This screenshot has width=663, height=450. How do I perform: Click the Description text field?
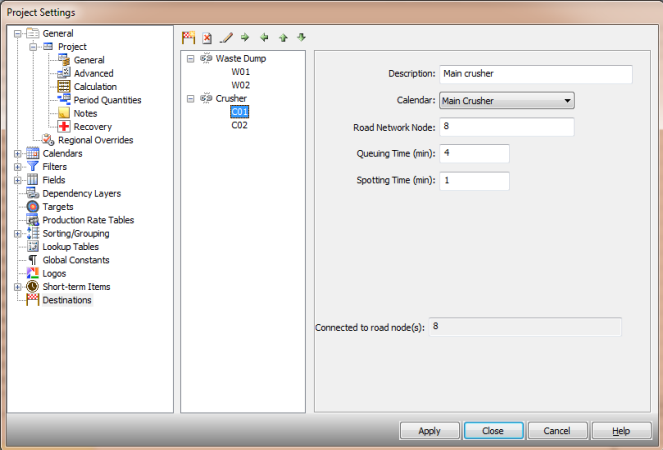(535, 74)
